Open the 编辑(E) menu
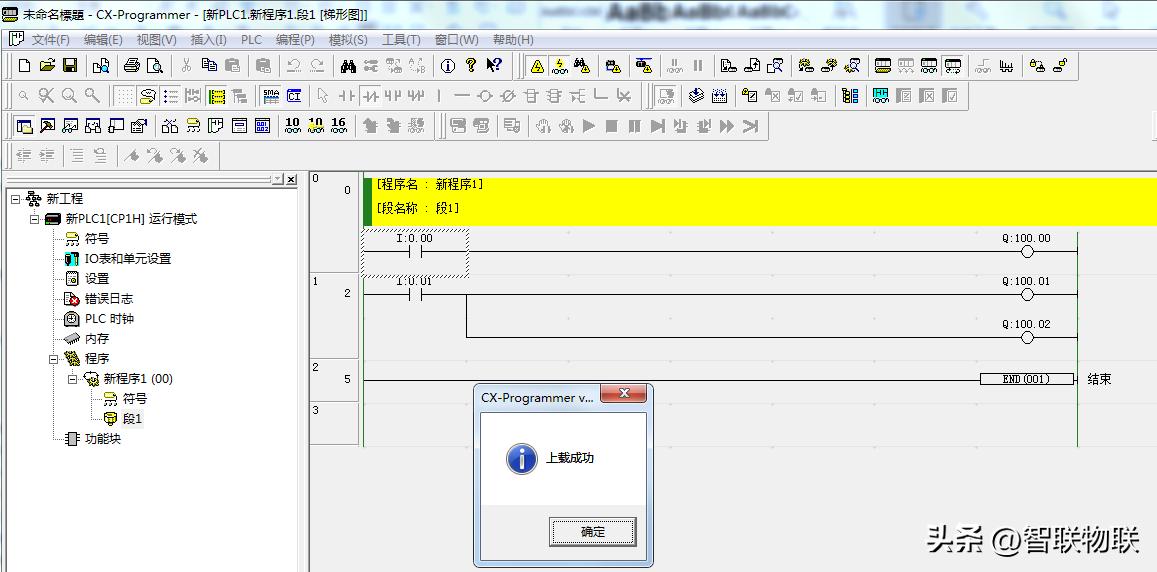Image resolution: width=1157 pixels, height=572 pixels. click(x=103, y=40)
